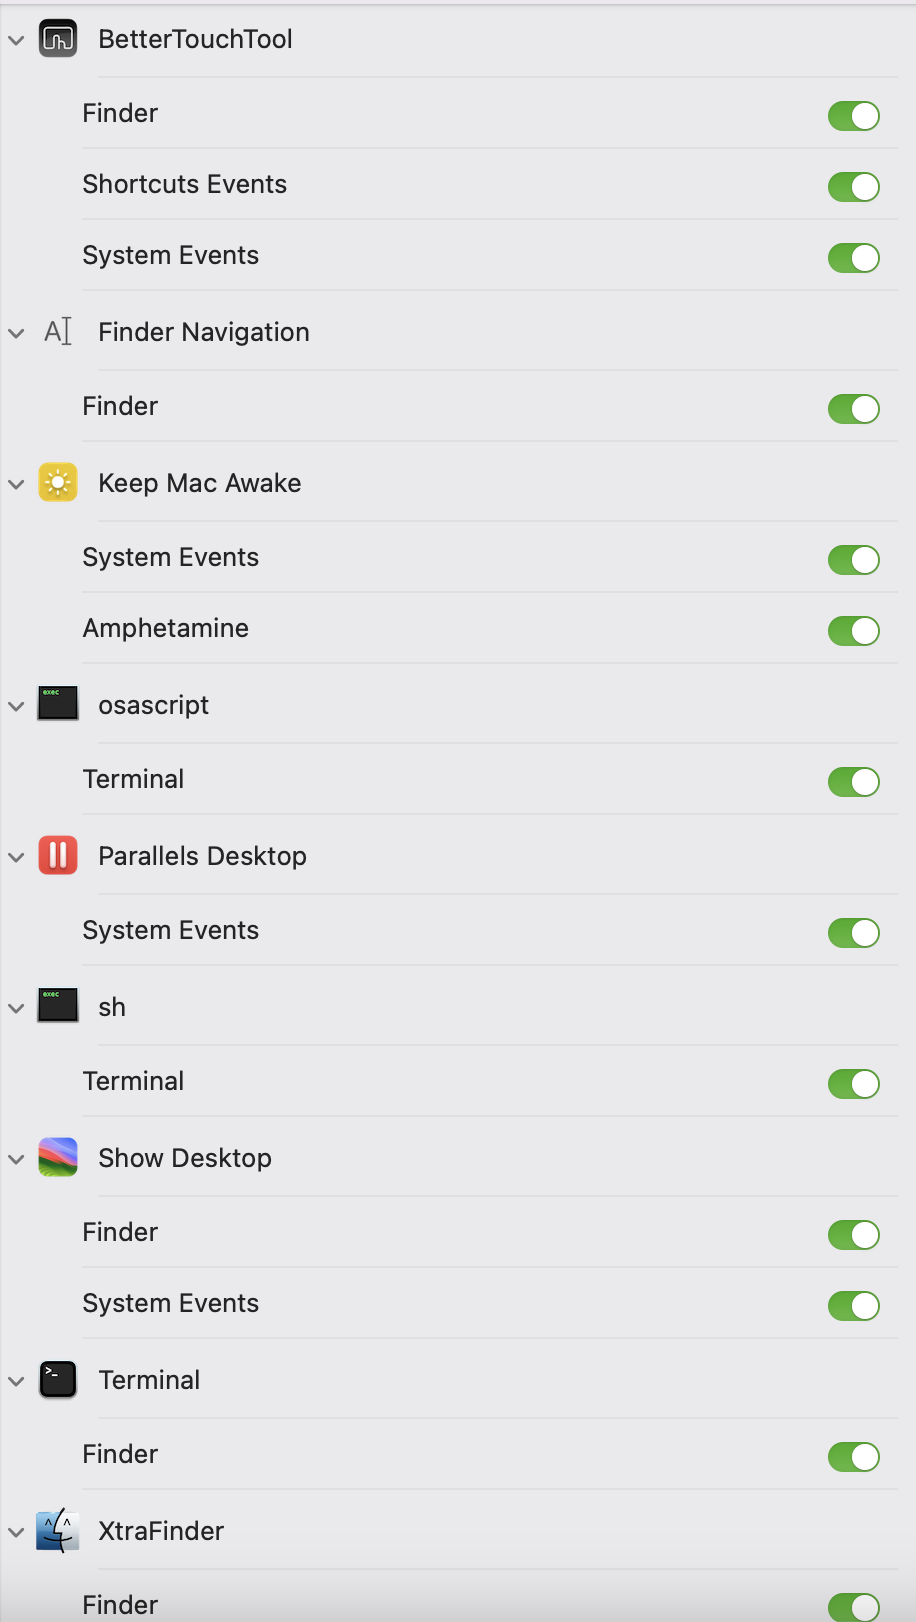
Task: Disable Terminal permission for osascript
Action: click(853, 782)
